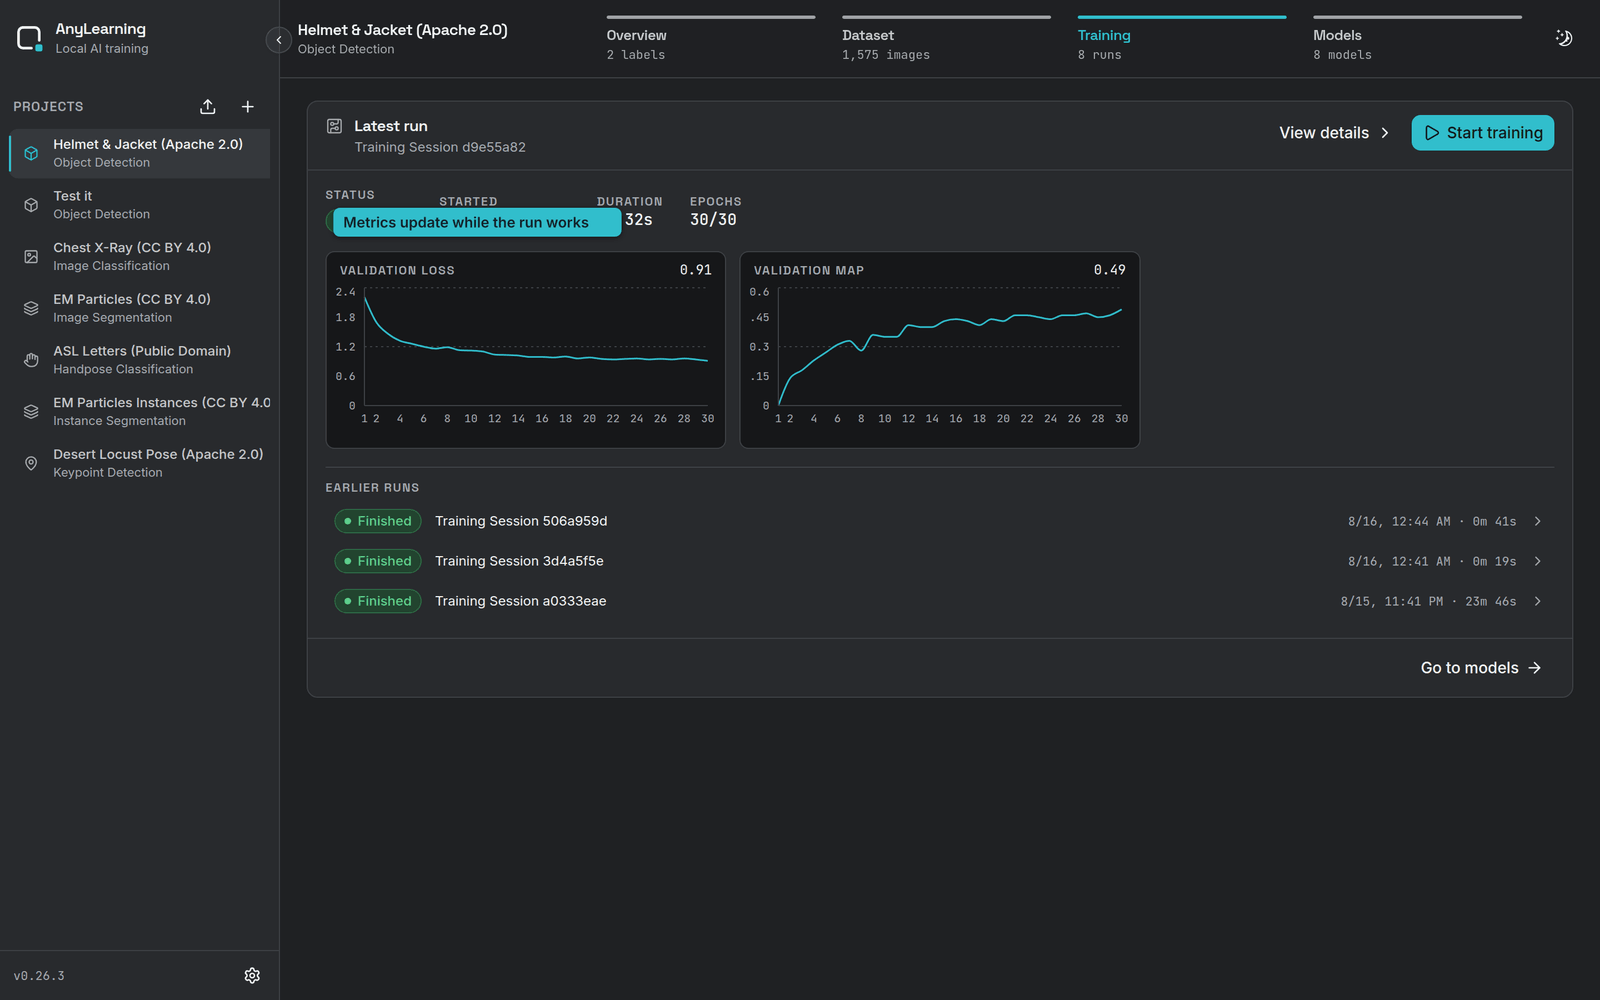1600x1000 pixels.
Task: Click the Helmet & Jacket project cube icon
Action: pos(31,153)
